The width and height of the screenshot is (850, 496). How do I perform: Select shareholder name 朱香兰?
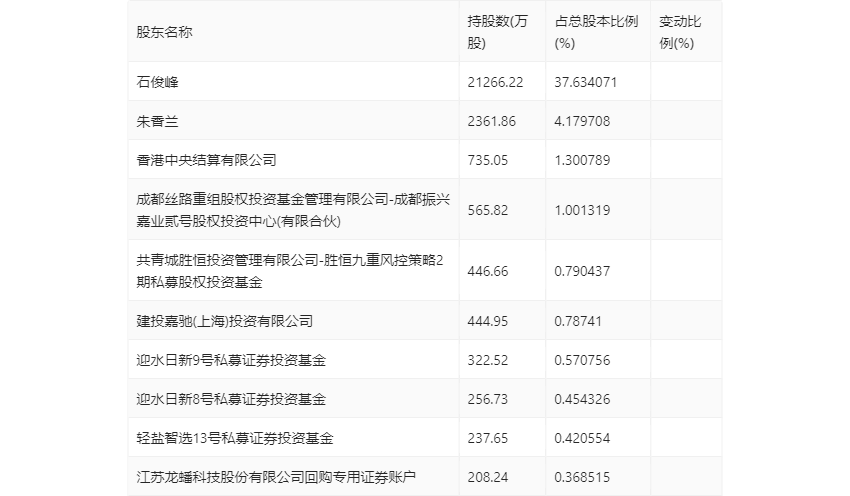click(157, 121)
